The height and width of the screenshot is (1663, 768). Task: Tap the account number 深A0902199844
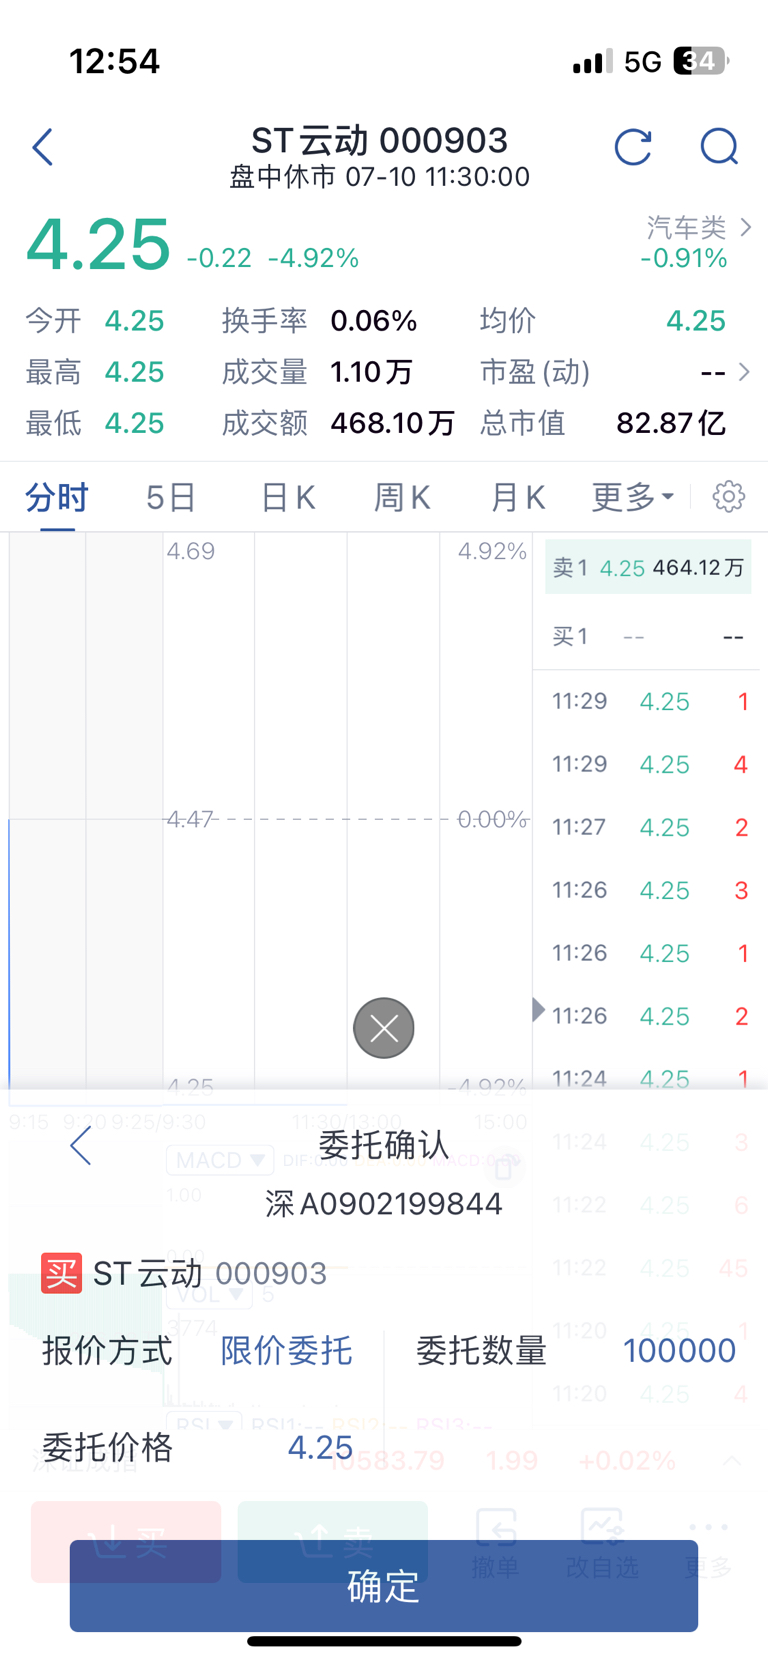[x=384, y=1203]
